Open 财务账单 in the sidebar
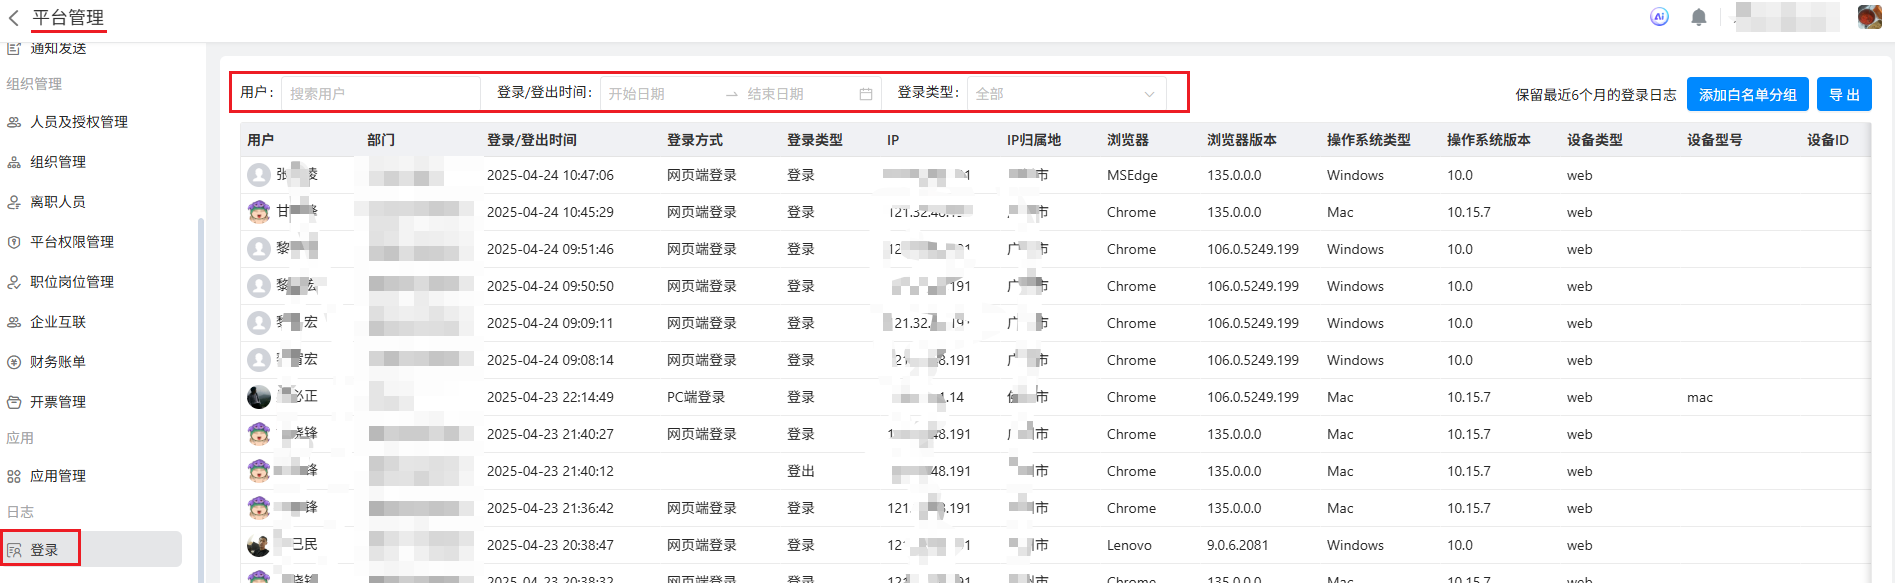 (58, 362)
